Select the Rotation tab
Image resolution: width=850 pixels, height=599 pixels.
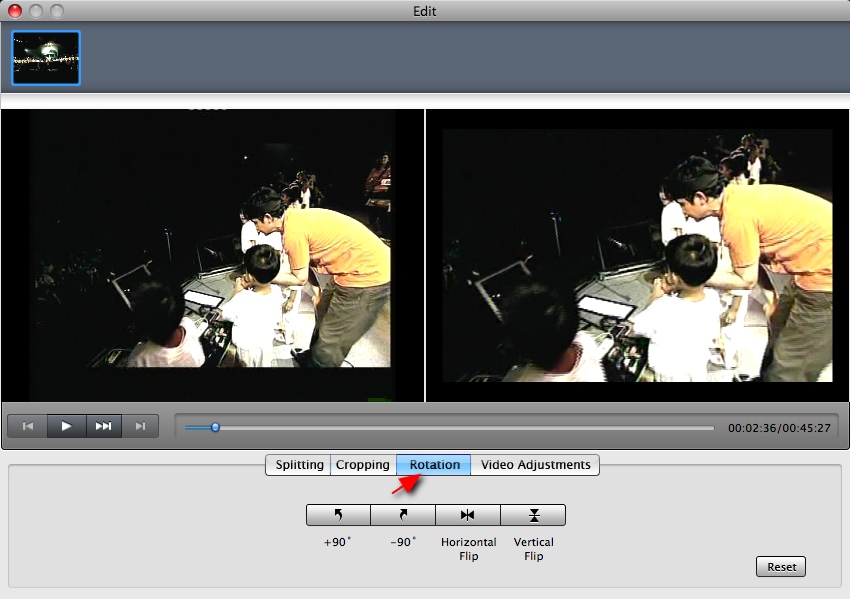pyautogui.click(x=434, y=465)
